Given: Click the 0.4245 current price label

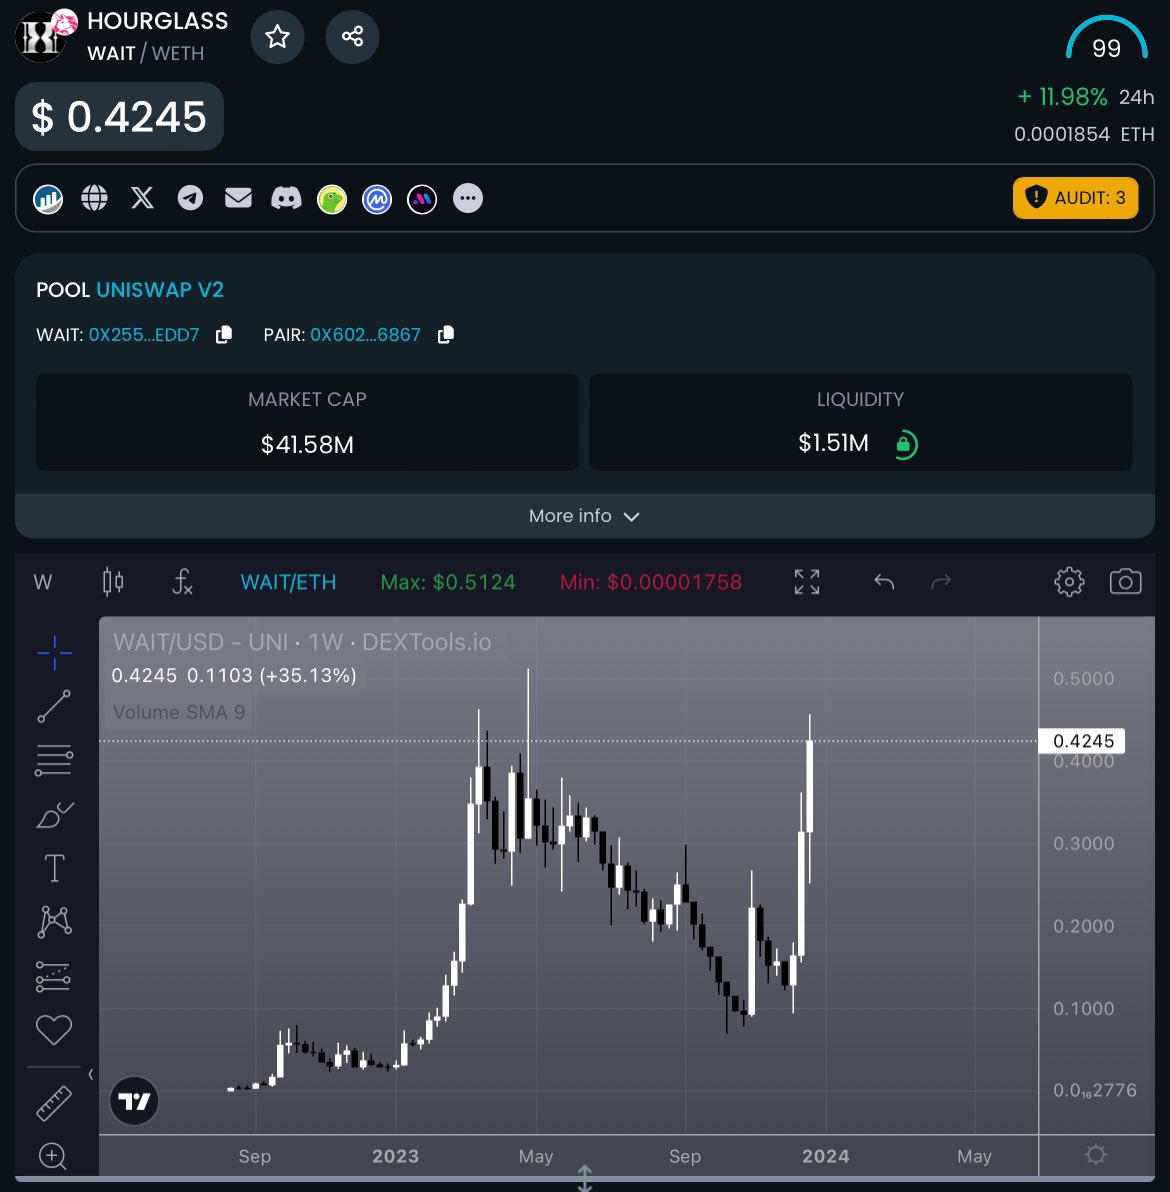Looking at the screenshot, I should (x=1083, y=740).
